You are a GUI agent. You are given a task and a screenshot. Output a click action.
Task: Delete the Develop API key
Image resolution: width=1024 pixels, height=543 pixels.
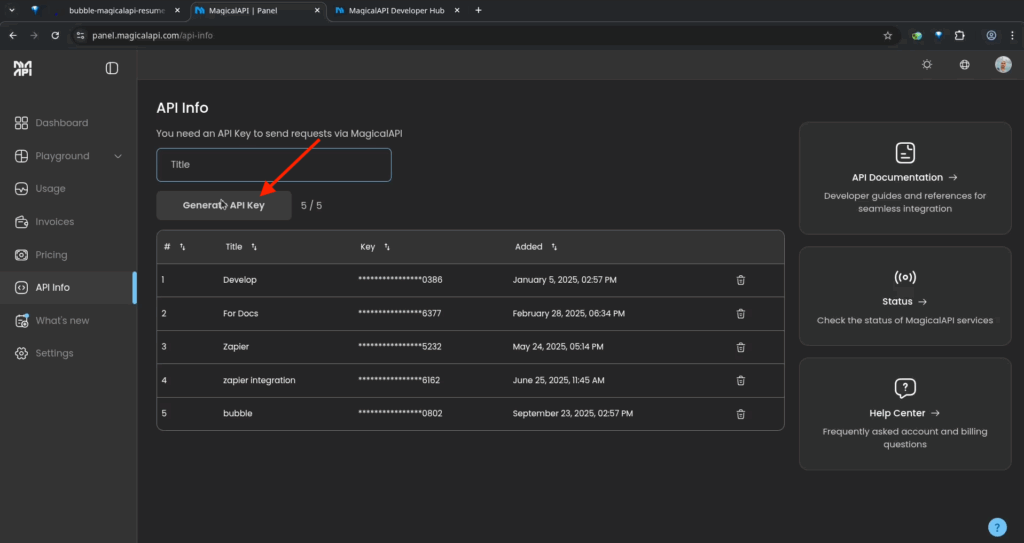click(741, 280)
